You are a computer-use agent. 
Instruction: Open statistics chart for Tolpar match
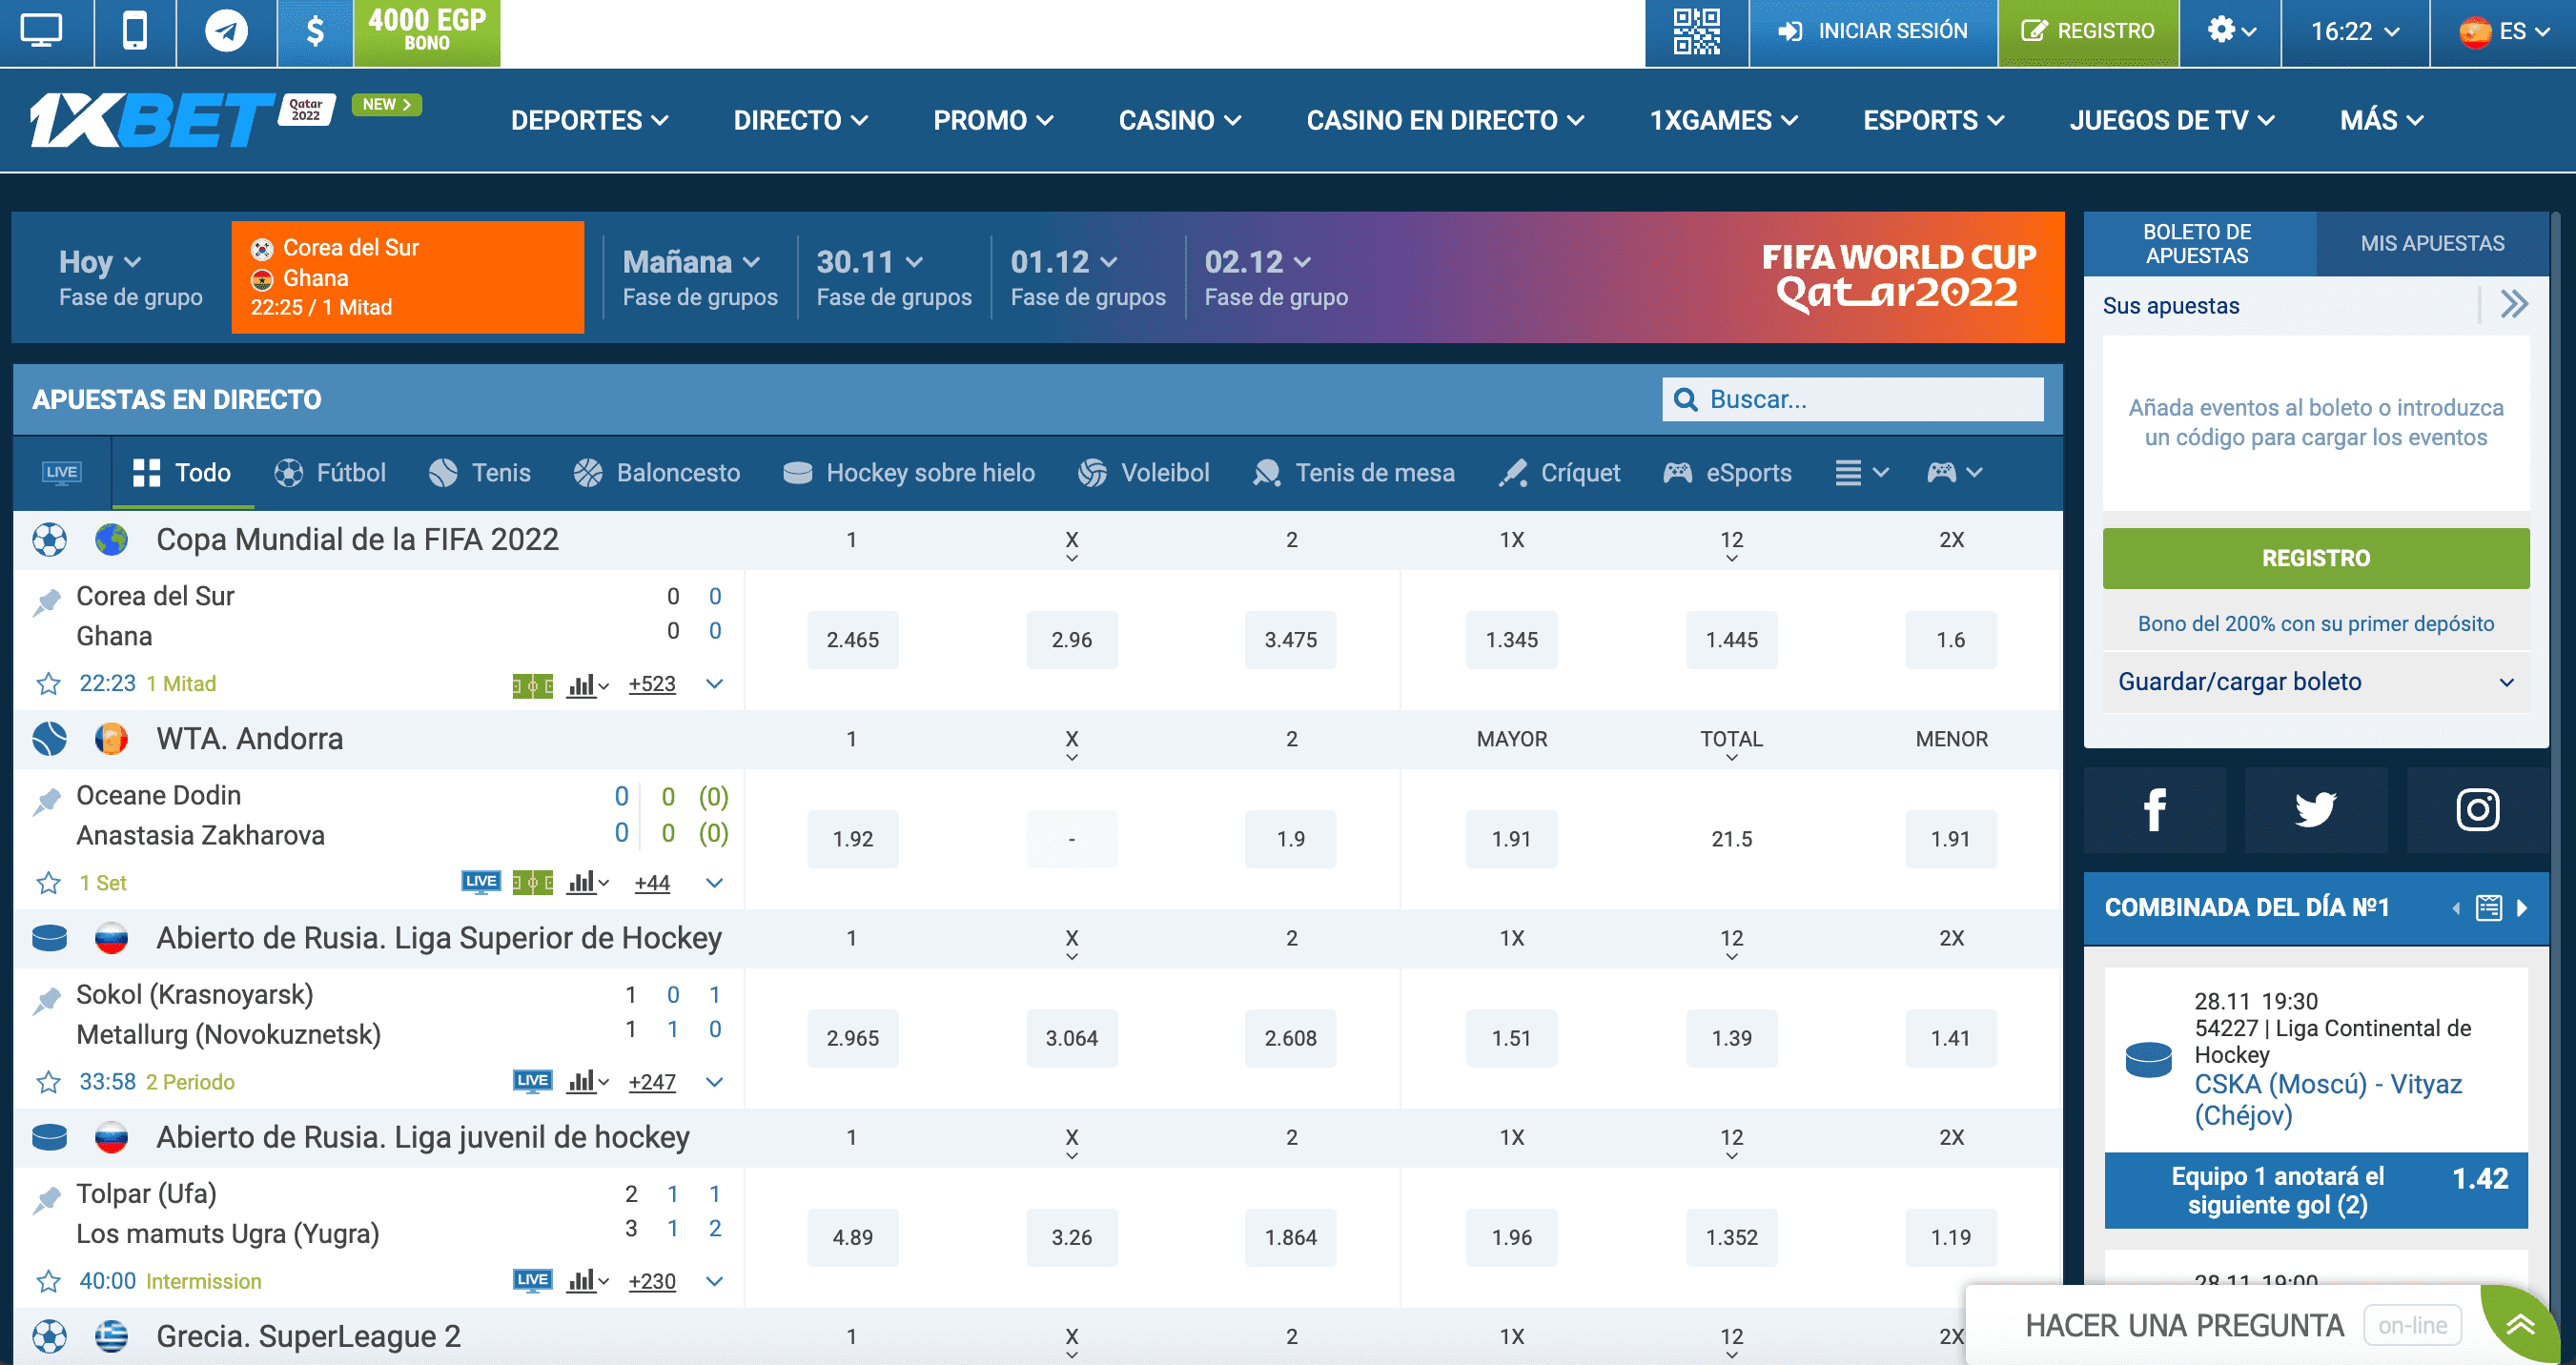click(x=587, y=1282)
